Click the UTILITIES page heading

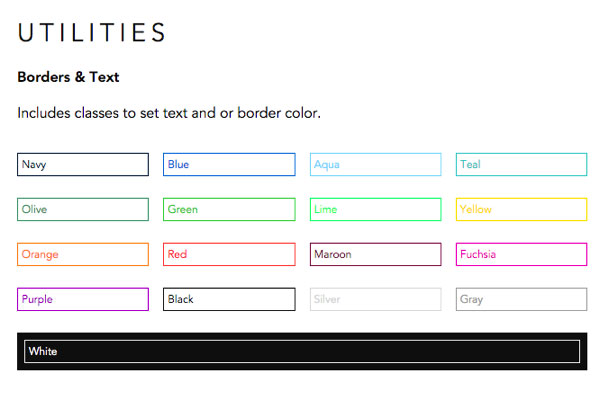coord(92,32)
